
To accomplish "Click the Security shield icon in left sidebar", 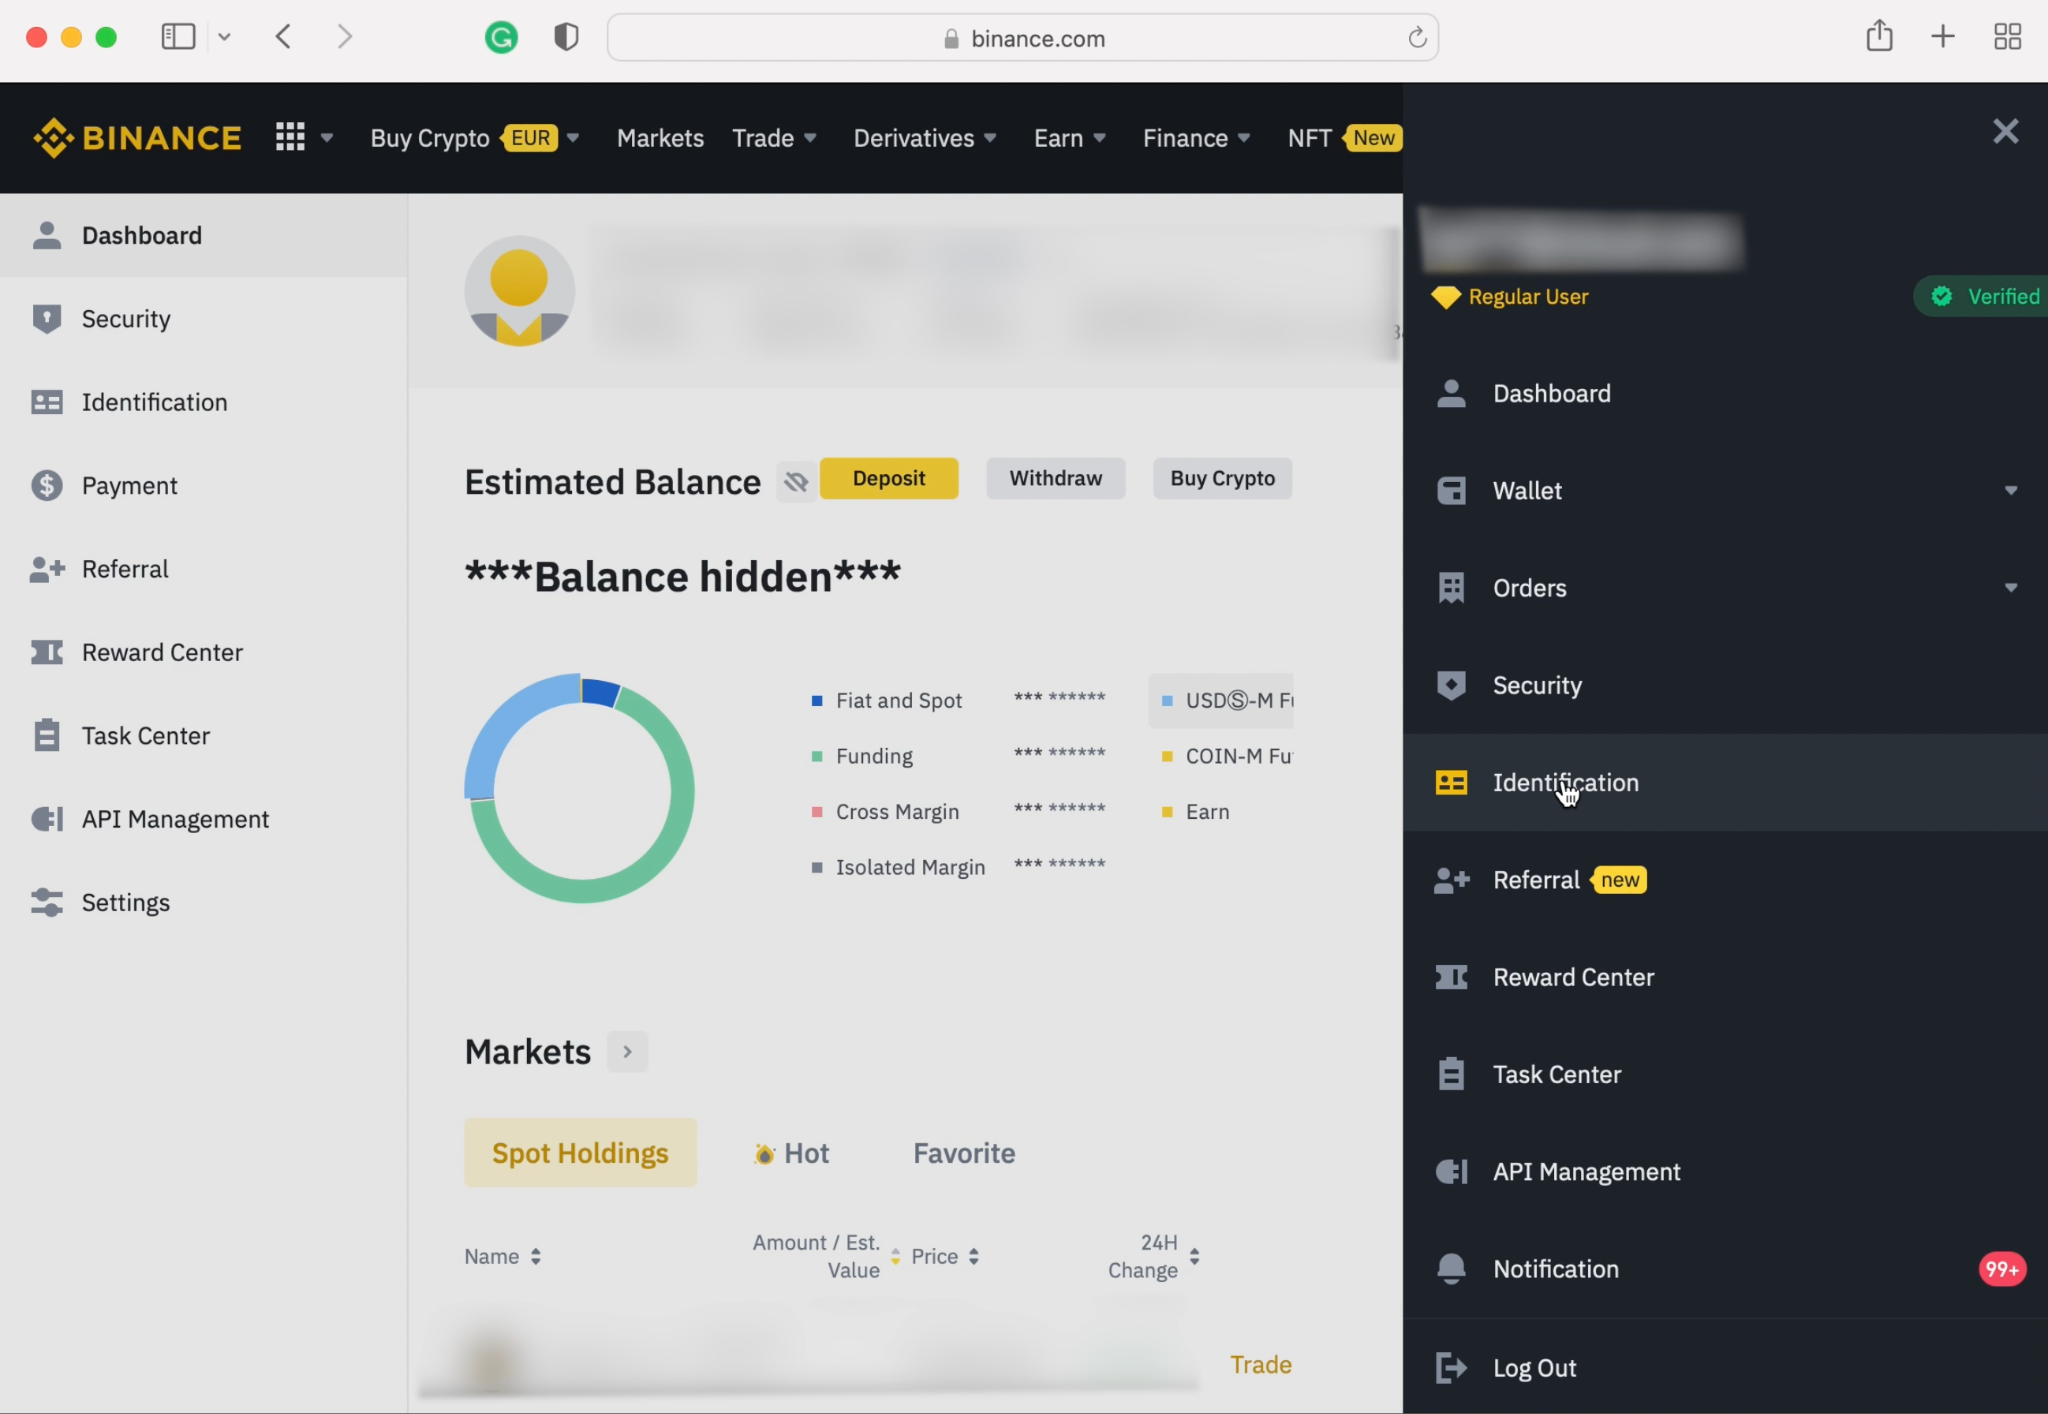I will pos(46,319).
